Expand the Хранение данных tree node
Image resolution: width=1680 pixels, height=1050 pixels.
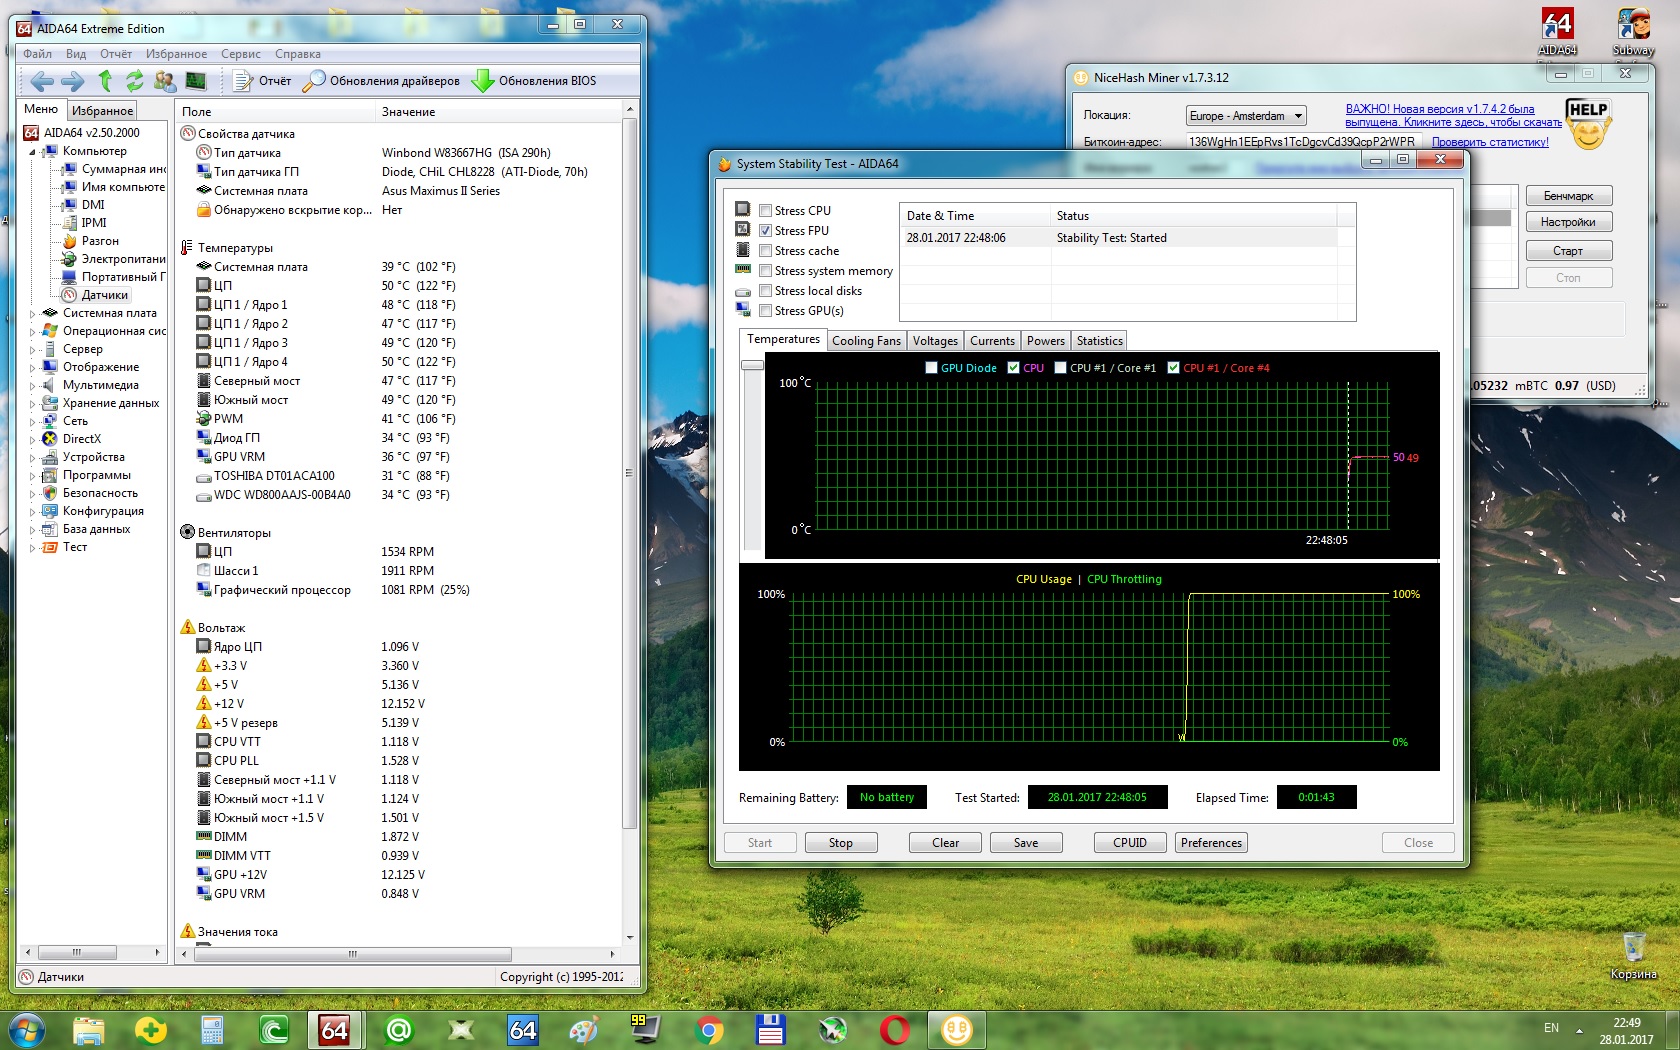tap(32, 404)
